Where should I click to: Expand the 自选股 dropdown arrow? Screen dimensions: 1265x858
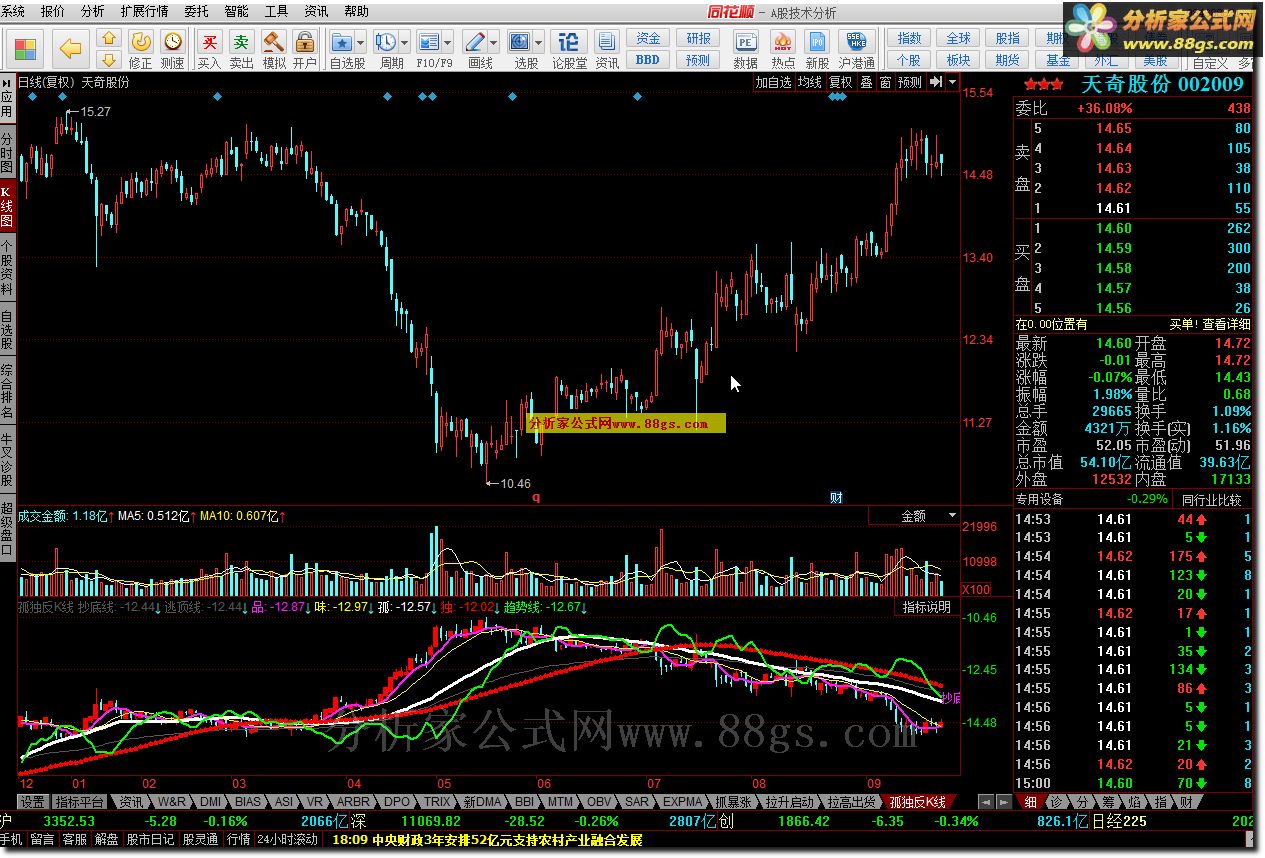coord(361,43)
